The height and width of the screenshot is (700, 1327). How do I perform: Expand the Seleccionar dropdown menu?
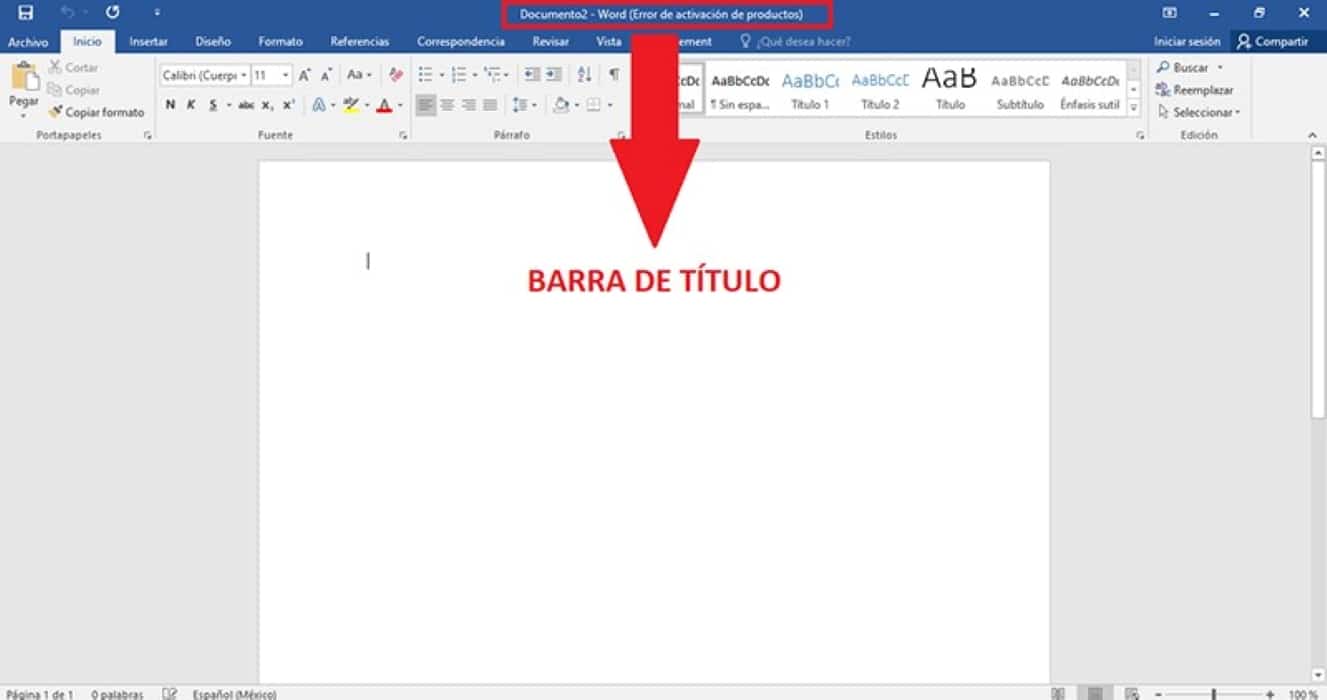(1198, 112)
